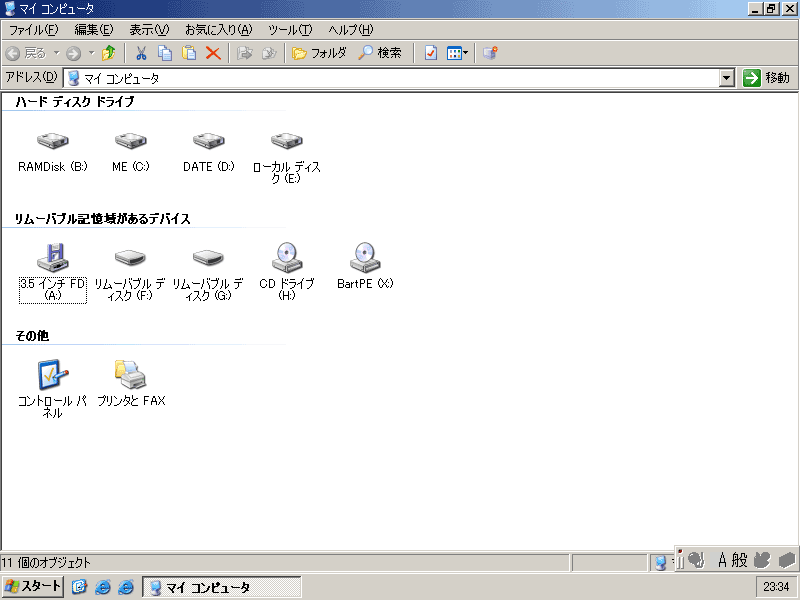Click the 移動 Go button
This screenshot has height=600, width=800.
[766, 78]
